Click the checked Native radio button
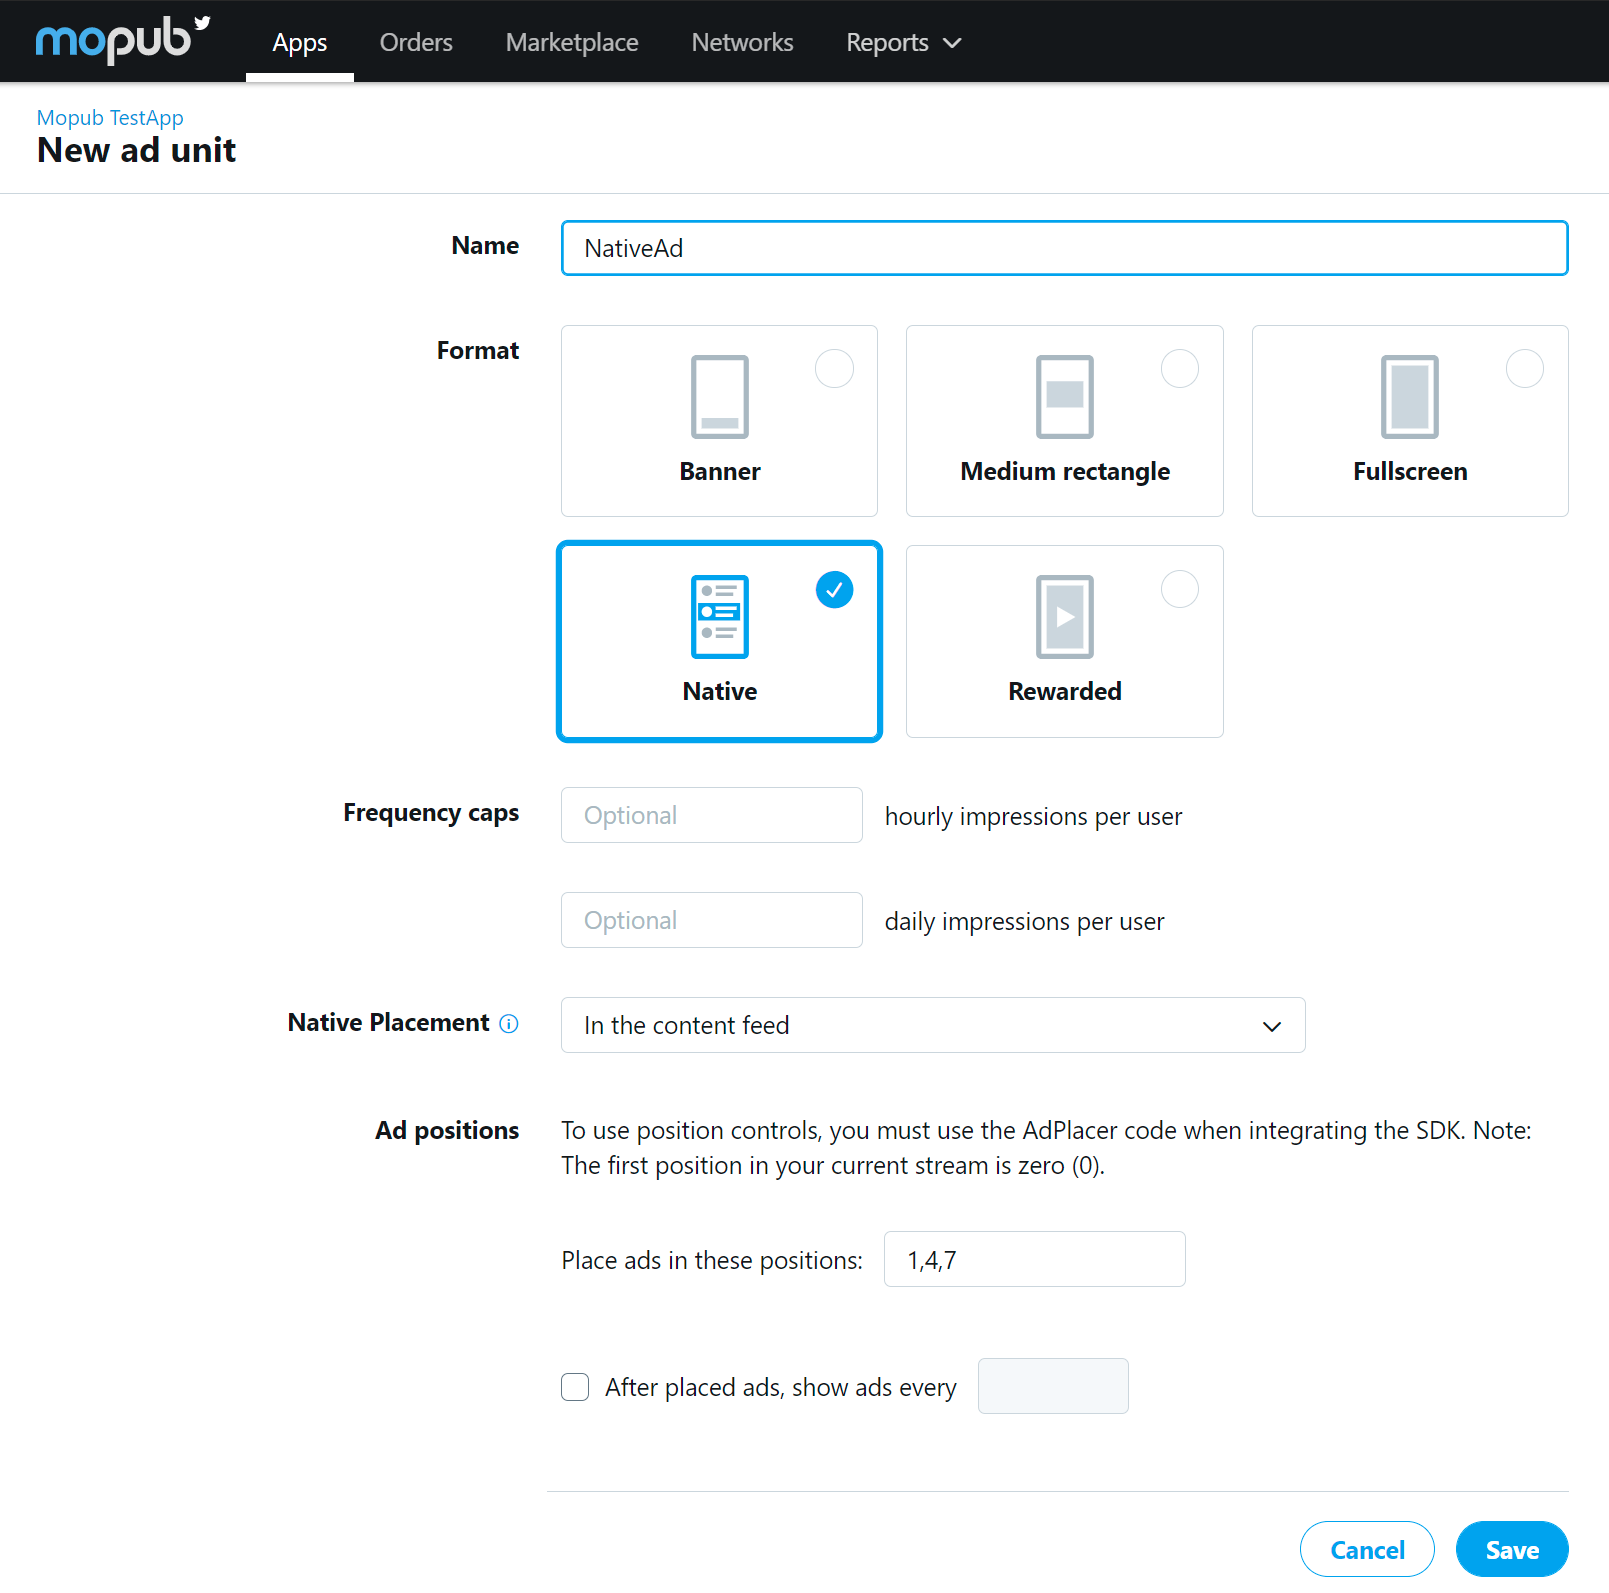Screen dimensions: 1609x1593 [x=834, y=590]
